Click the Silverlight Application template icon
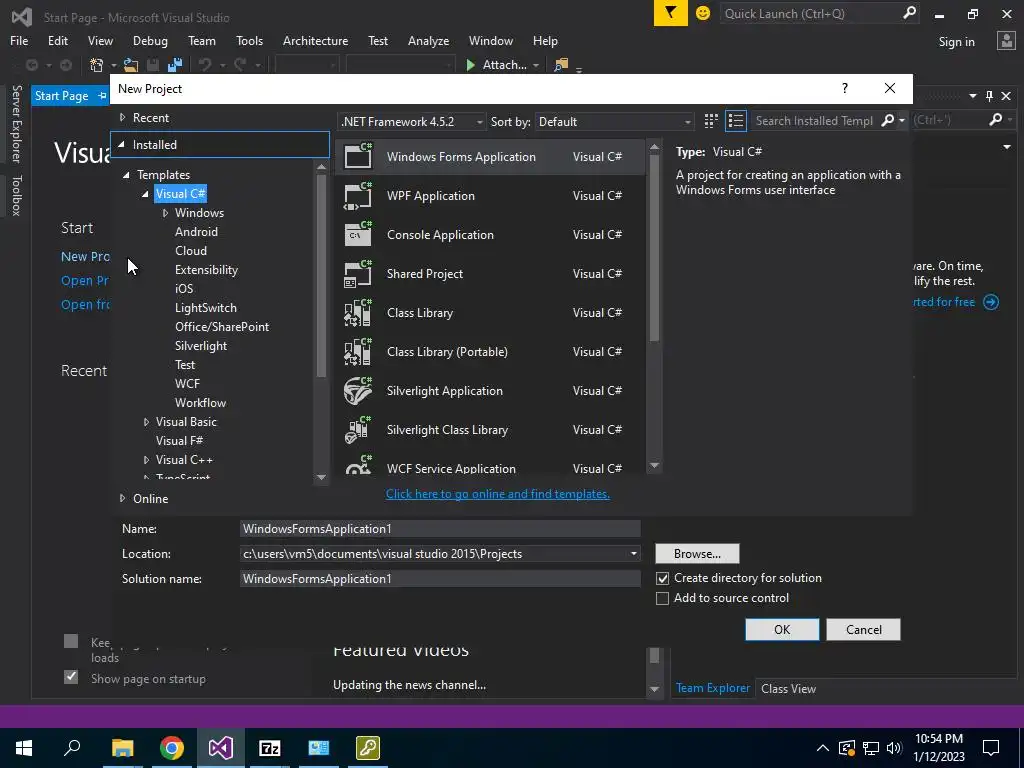This screenshot has height=768, width=1024. click(358, 391)
